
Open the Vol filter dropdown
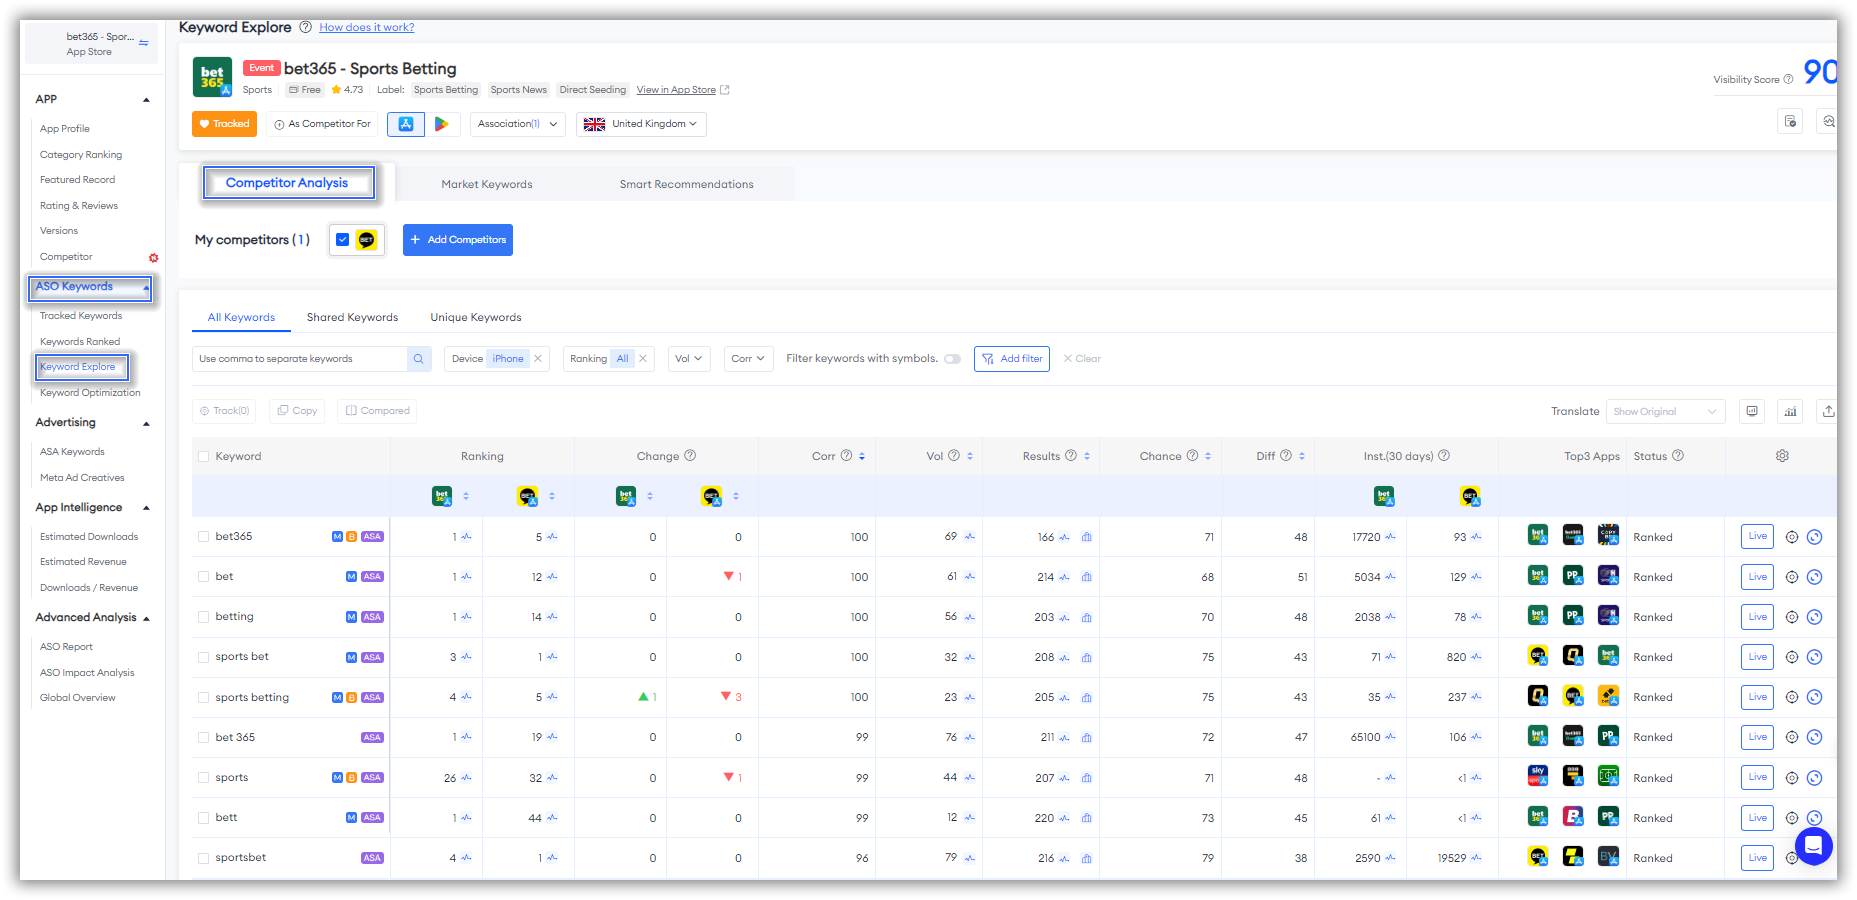(x=689, y=359)
